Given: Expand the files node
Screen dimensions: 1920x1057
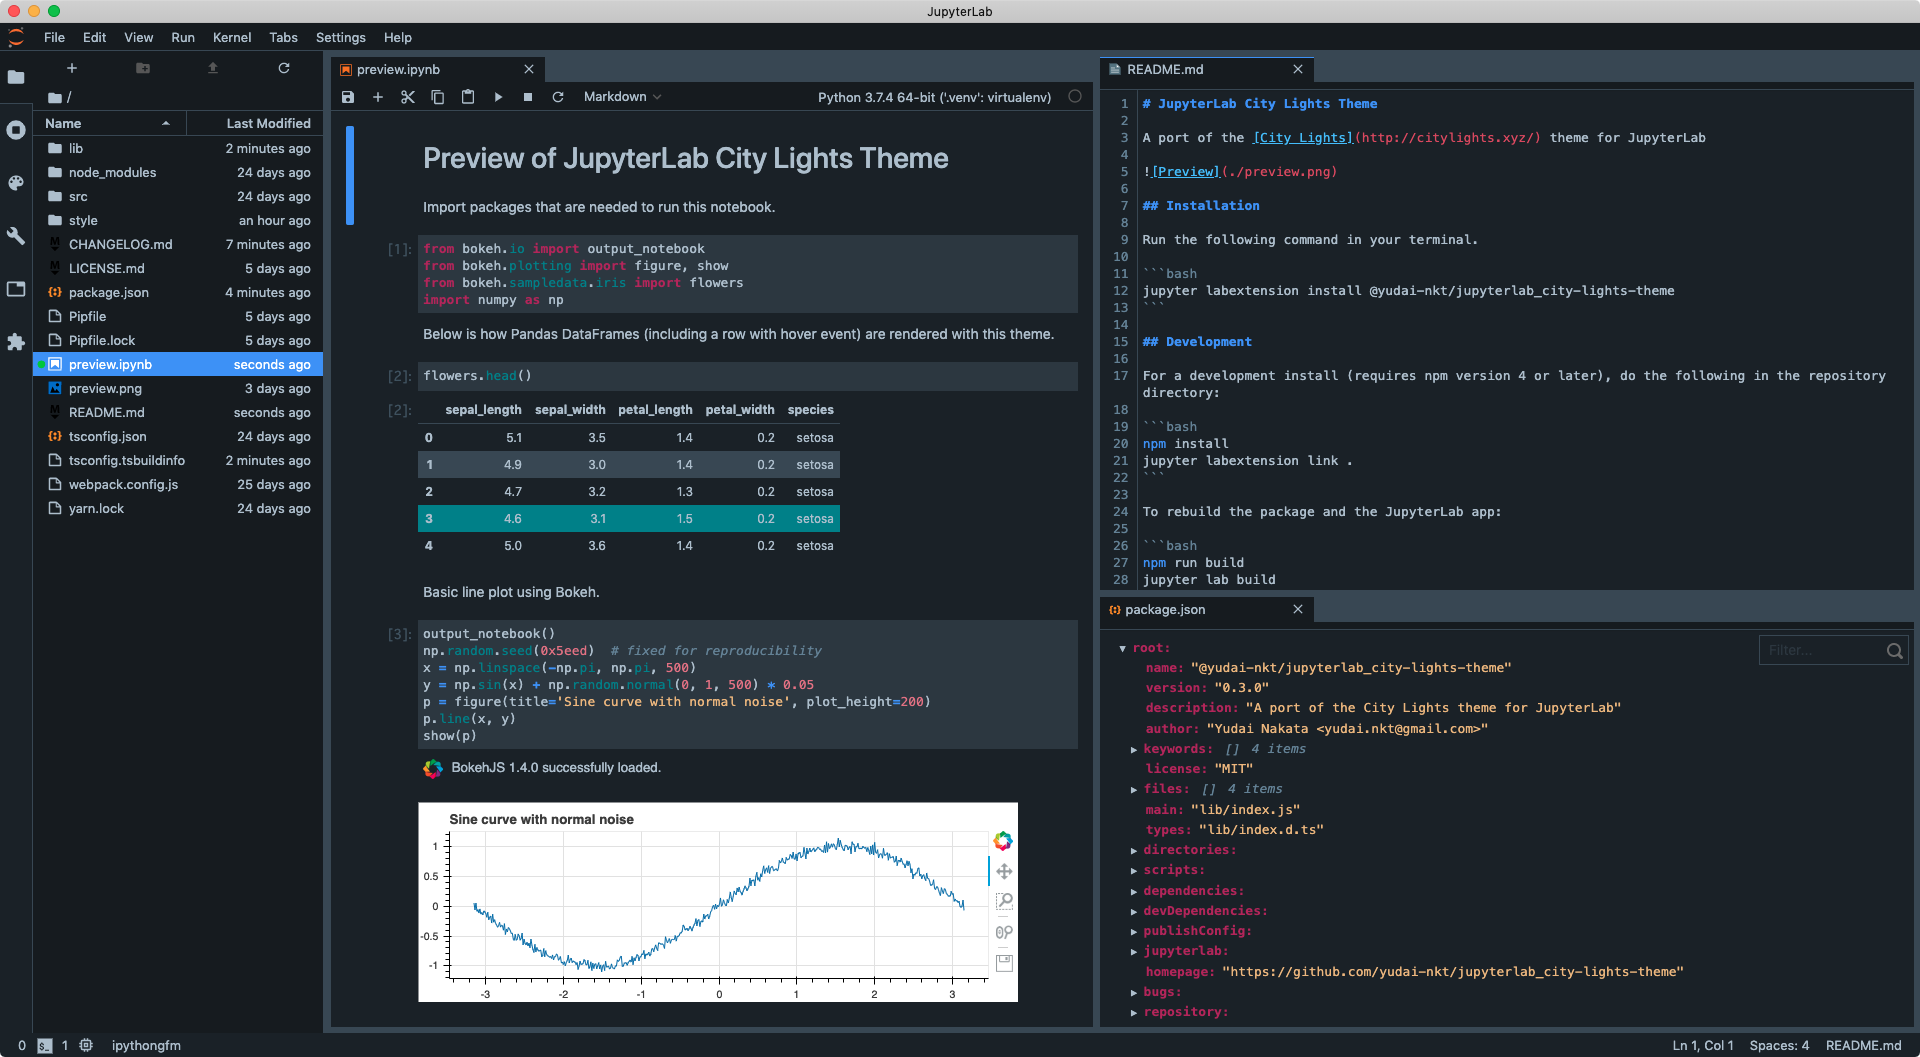Looking at the screenshot, I should click(x=1134, y=790).
